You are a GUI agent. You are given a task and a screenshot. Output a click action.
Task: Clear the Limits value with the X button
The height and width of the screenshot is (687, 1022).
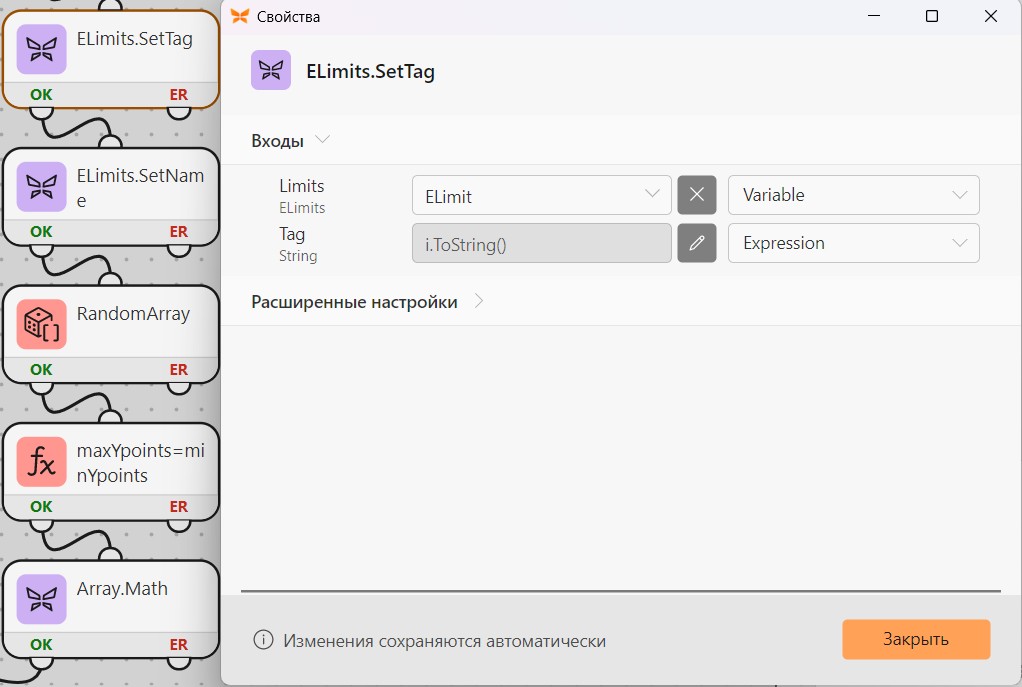[697, 195]
